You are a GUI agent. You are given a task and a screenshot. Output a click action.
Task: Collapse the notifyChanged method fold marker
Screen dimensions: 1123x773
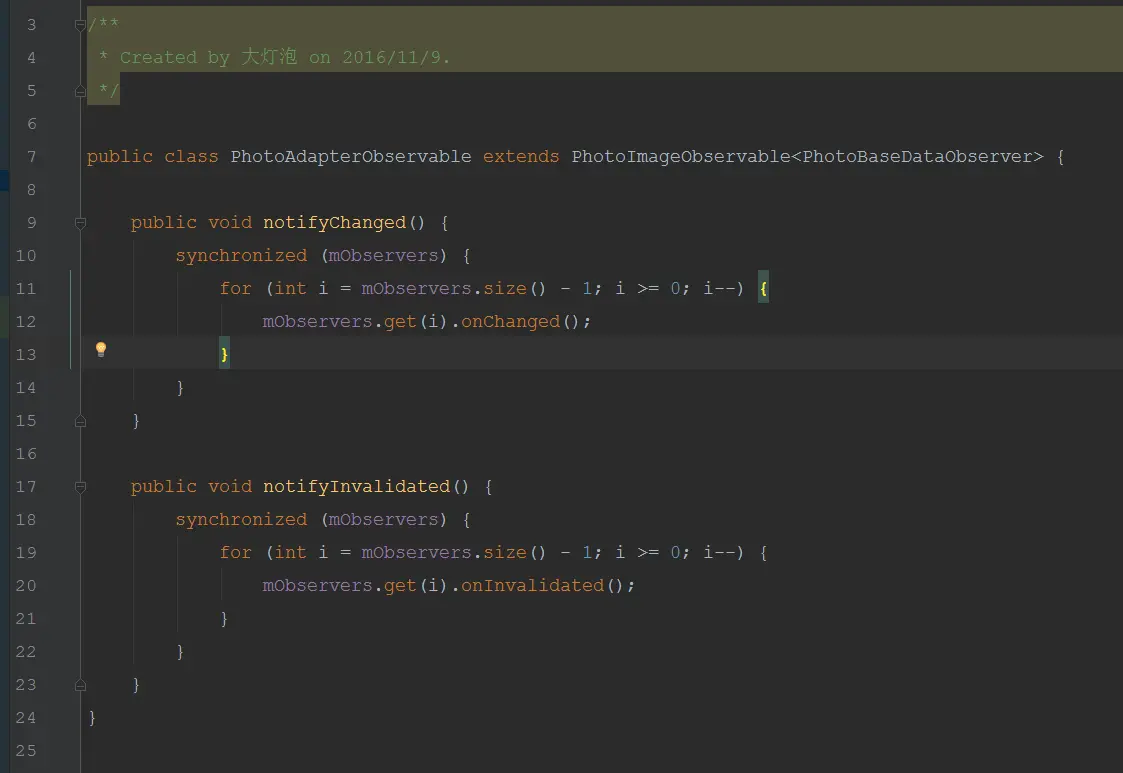coord(80,223)
